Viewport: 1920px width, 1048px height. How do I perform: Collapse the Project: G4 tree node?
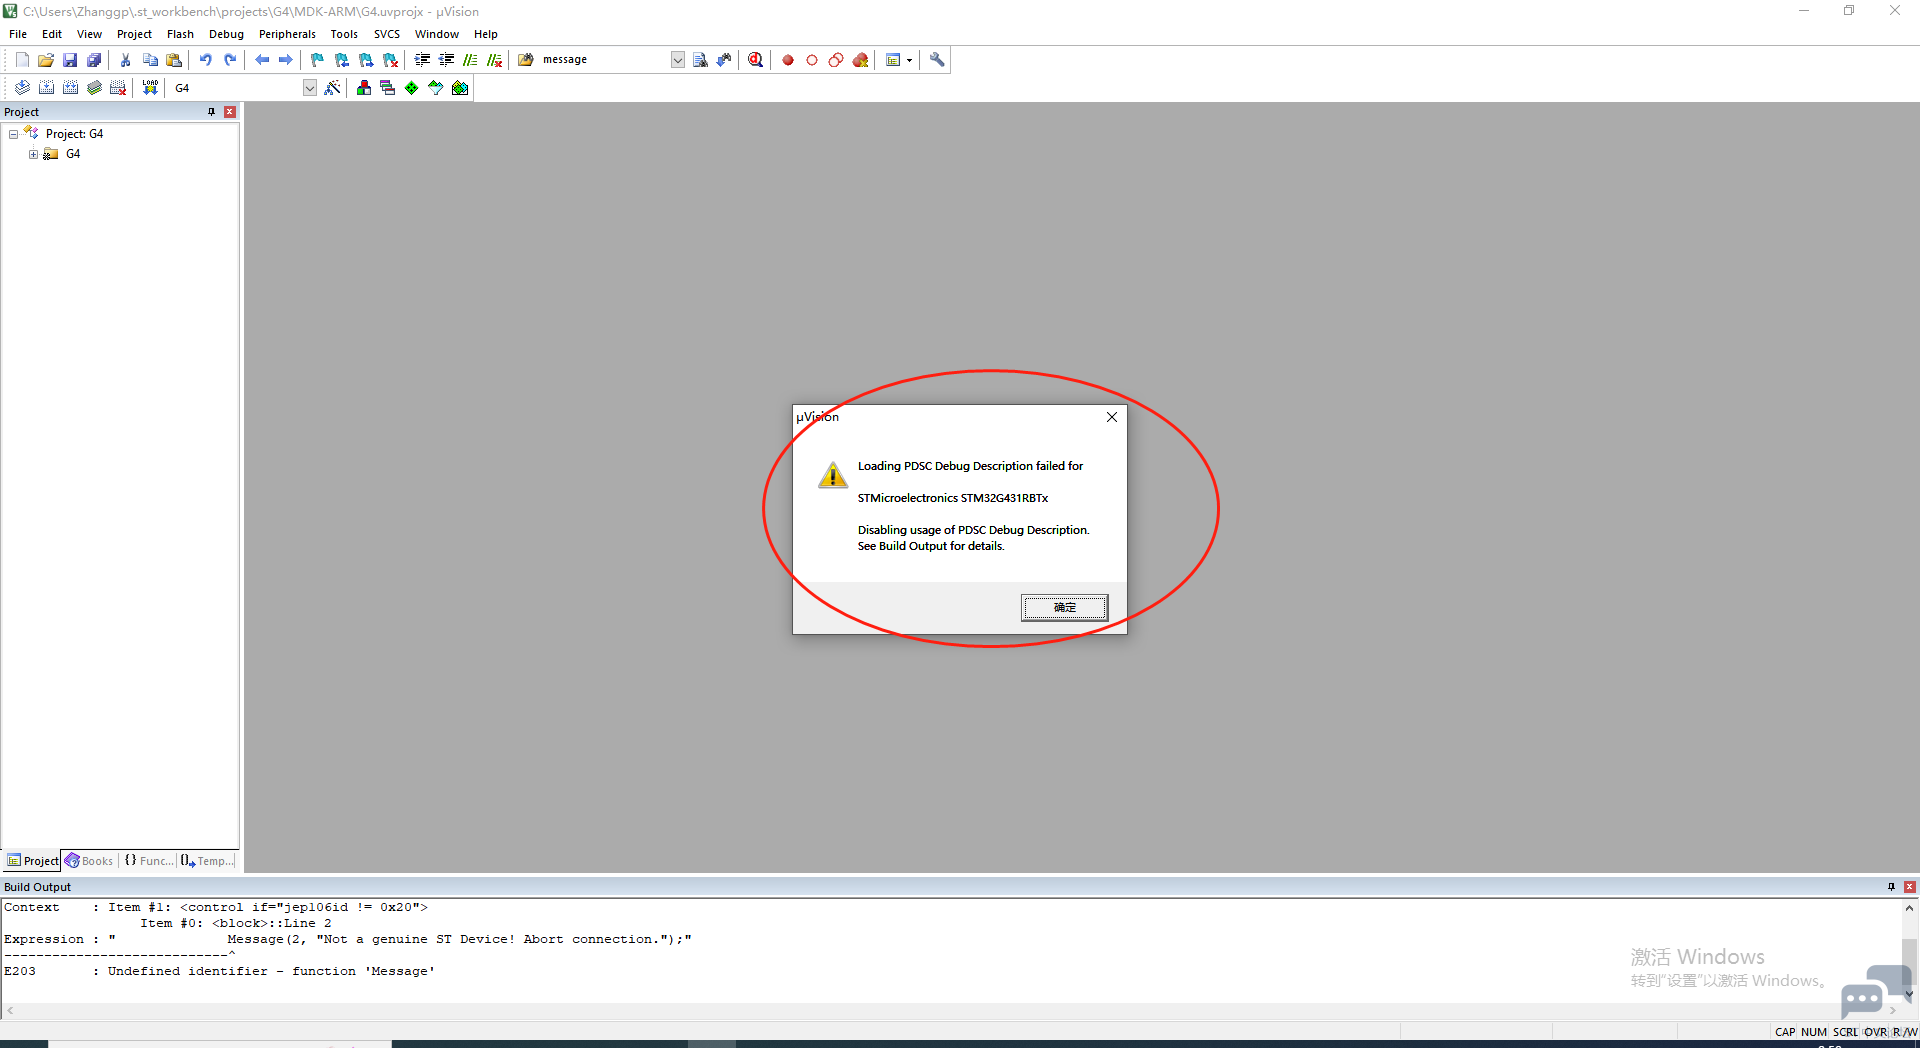13,134
